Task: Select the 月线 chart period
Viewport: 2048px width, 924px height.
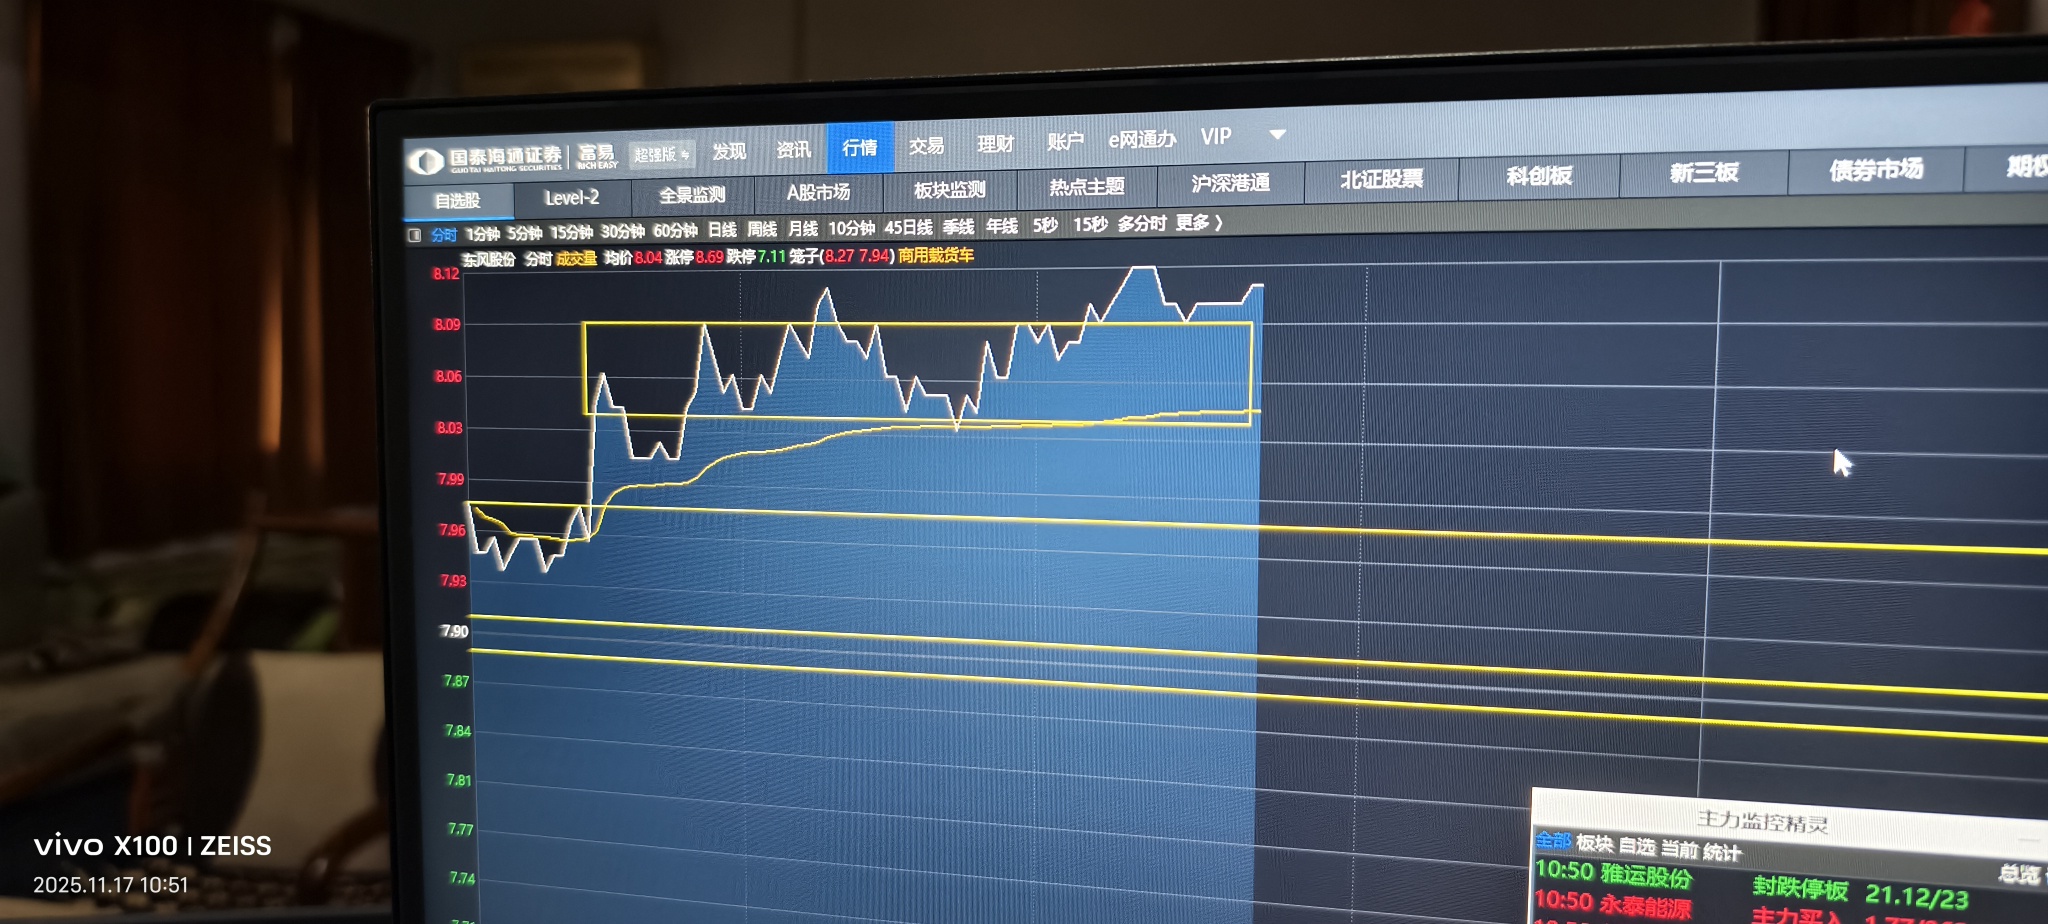Action: point(803,228)
